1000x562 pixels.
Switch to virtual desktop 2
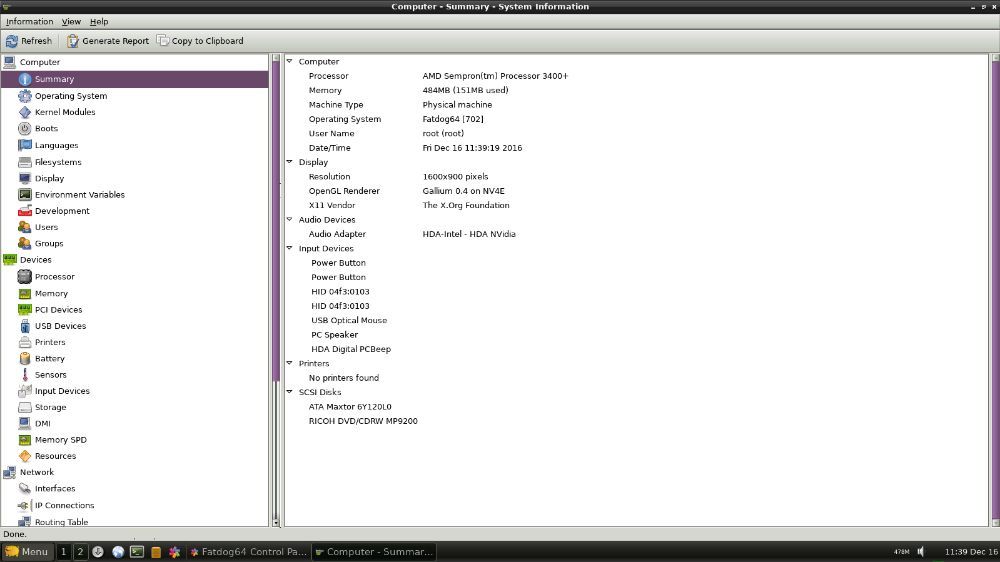point(80,552)
